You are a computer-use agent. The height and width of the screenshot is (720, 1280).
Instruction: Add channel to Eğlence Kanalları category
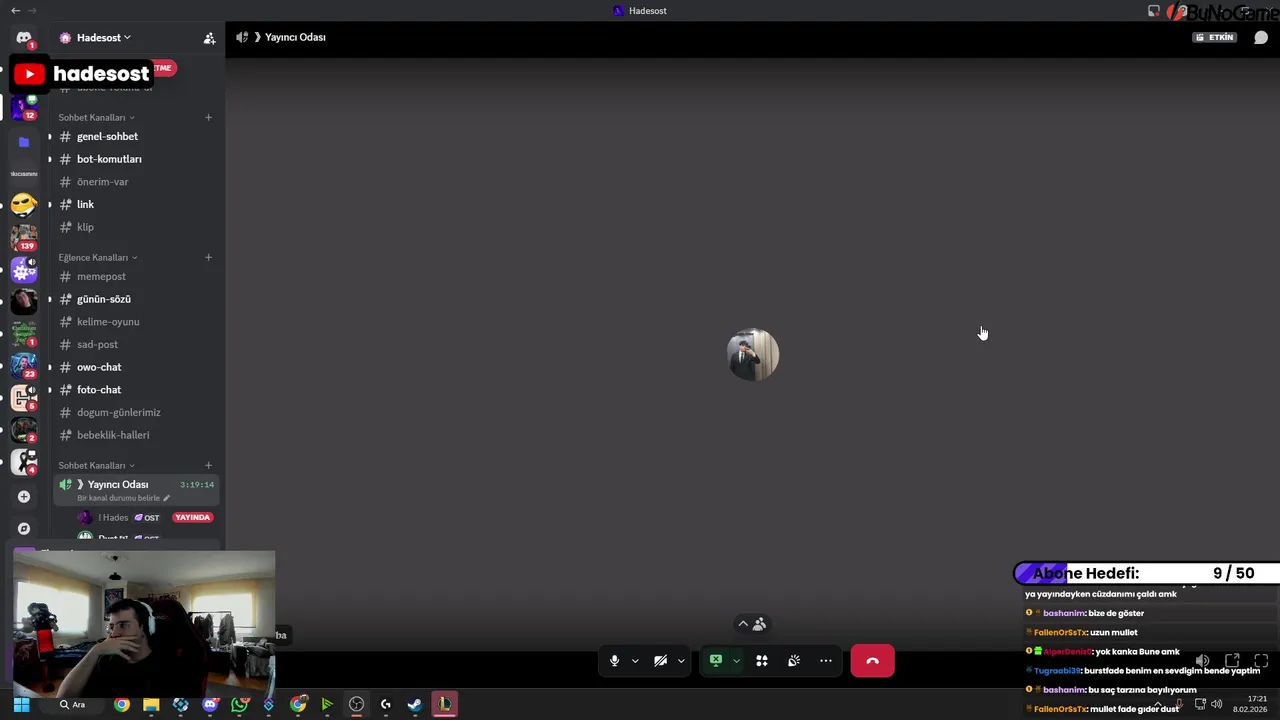coord(208,257)
